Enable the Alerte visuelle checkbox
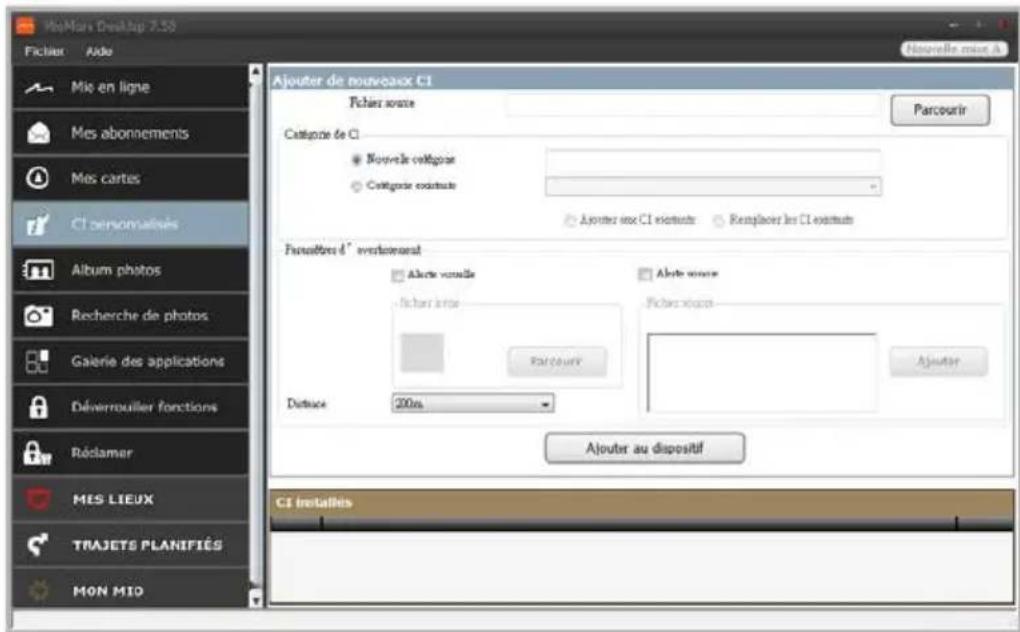This screenshot has height=632, width=1020. 397,275
